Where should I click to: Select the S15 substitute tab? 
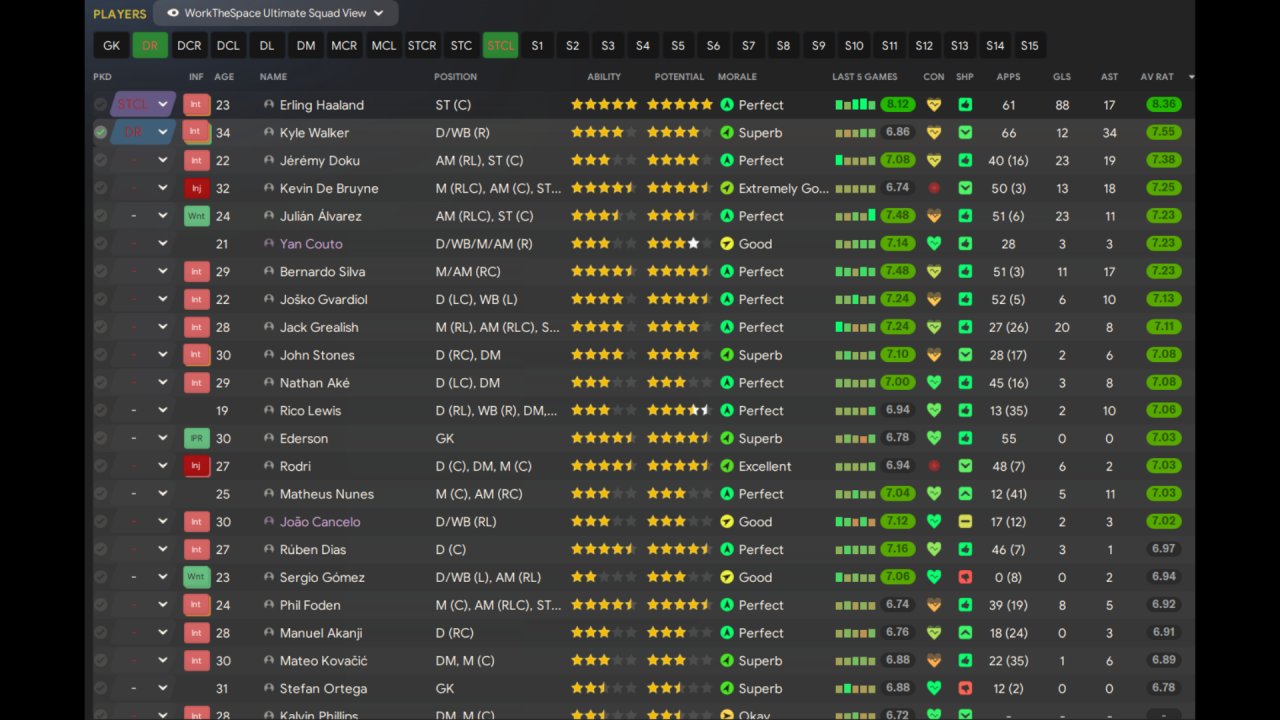pyautogui.click(x=1030, y=45)
